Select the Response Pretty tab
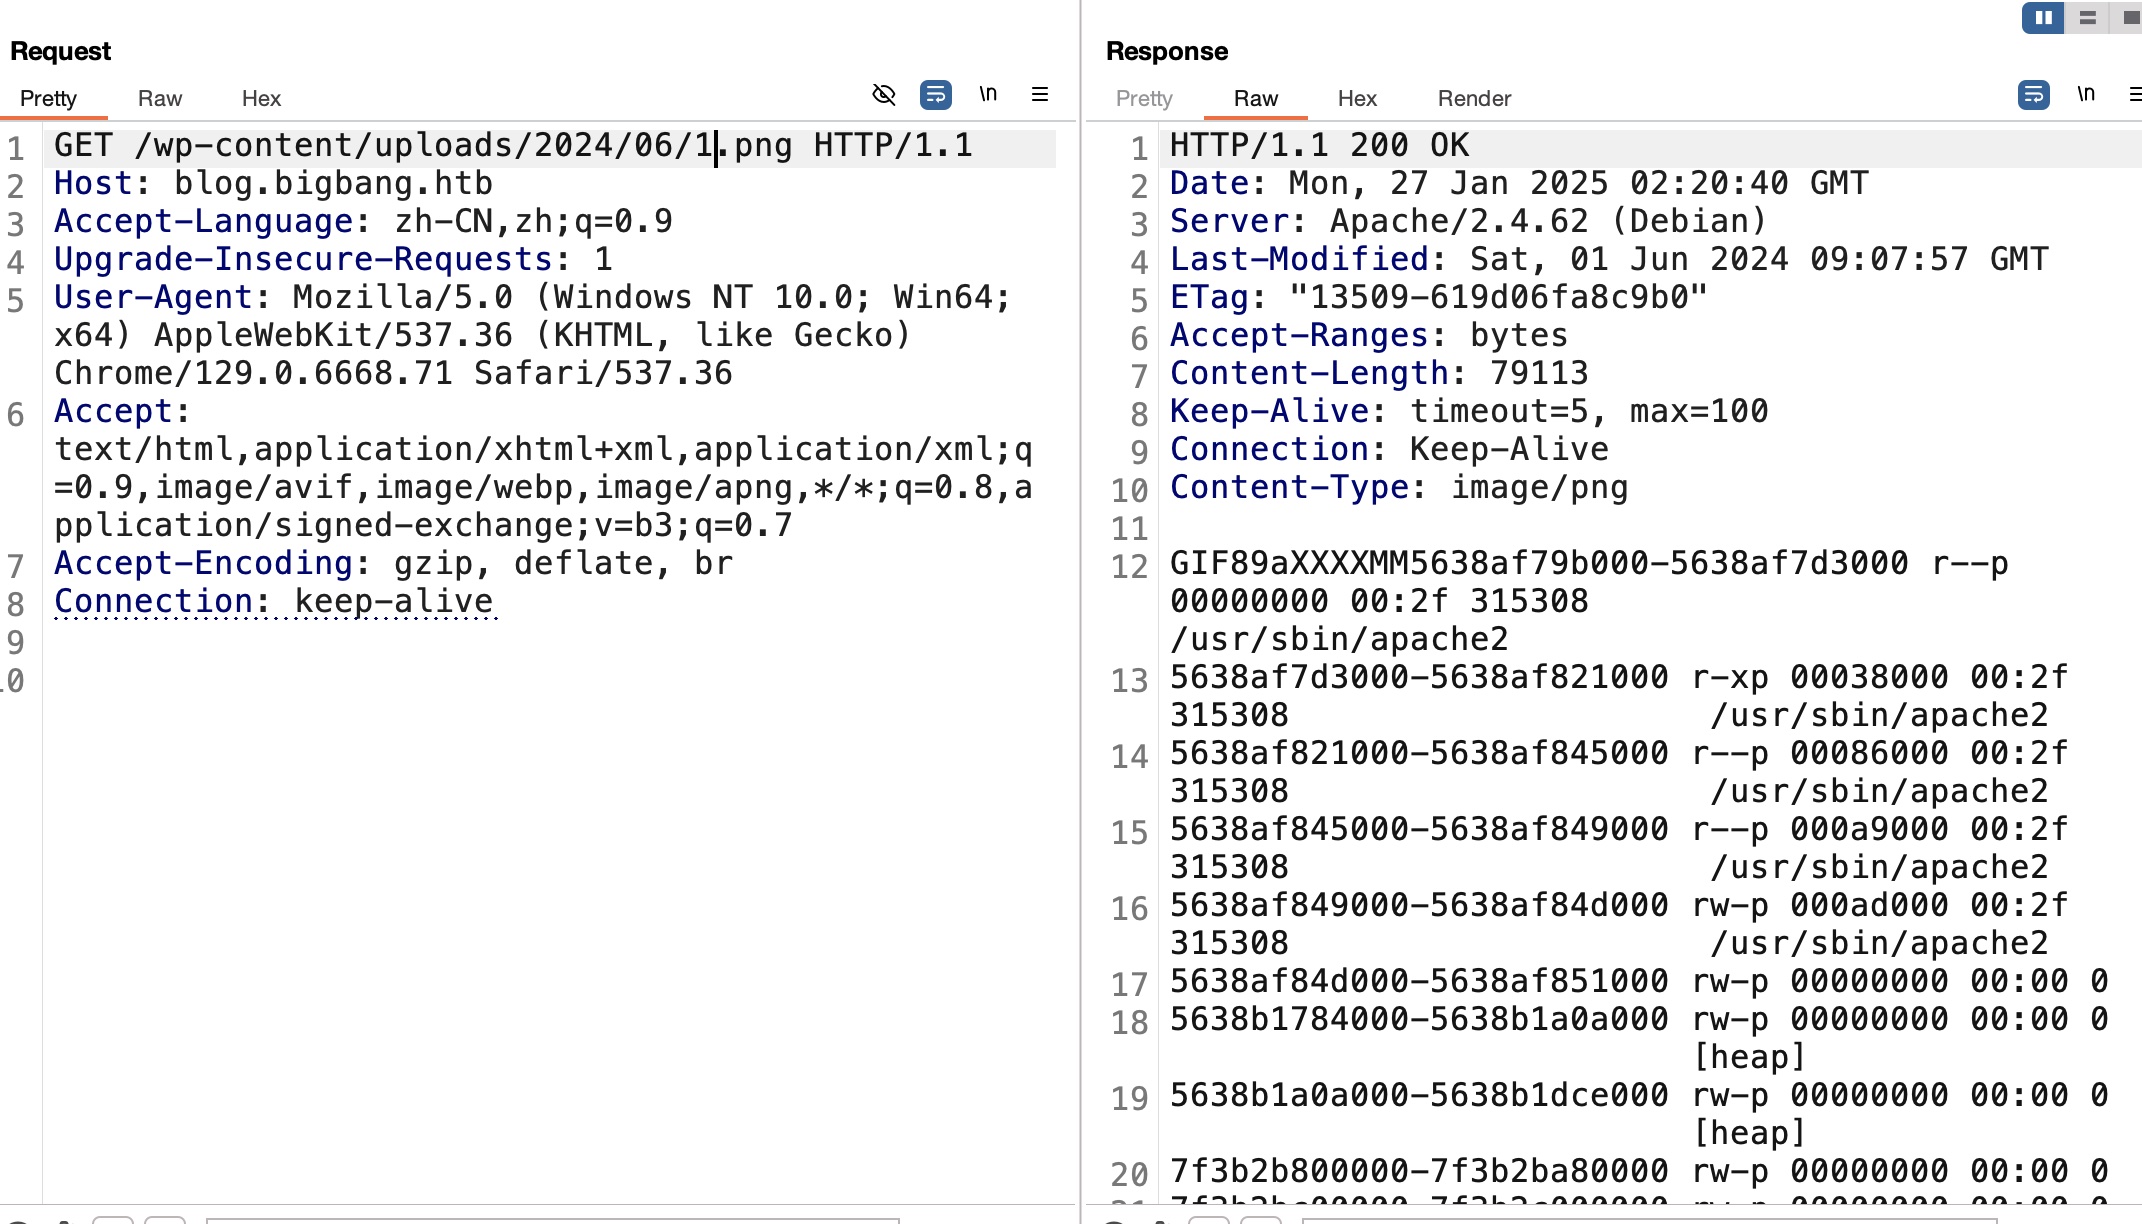This screenshot has width=2142, height=1224. tap(1144, 98)
